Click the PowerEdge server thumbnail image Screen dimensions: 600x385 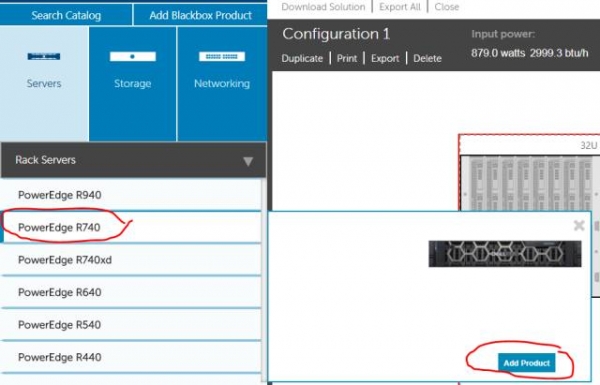pos(505,254)
